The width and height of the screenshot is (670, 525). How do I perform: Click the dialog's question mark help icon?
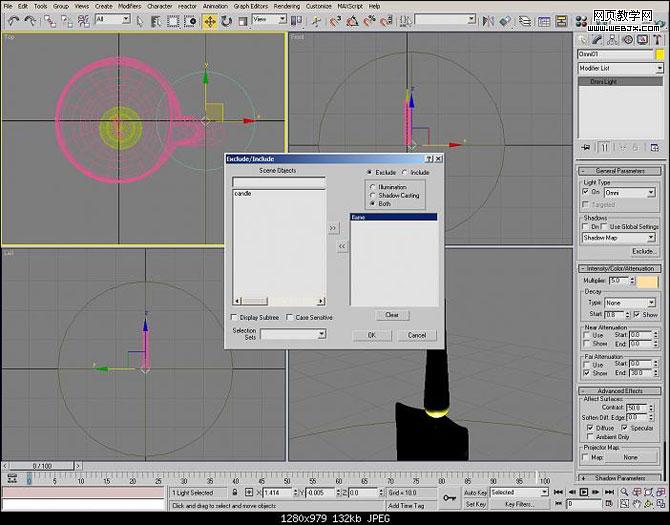[428, 159]
